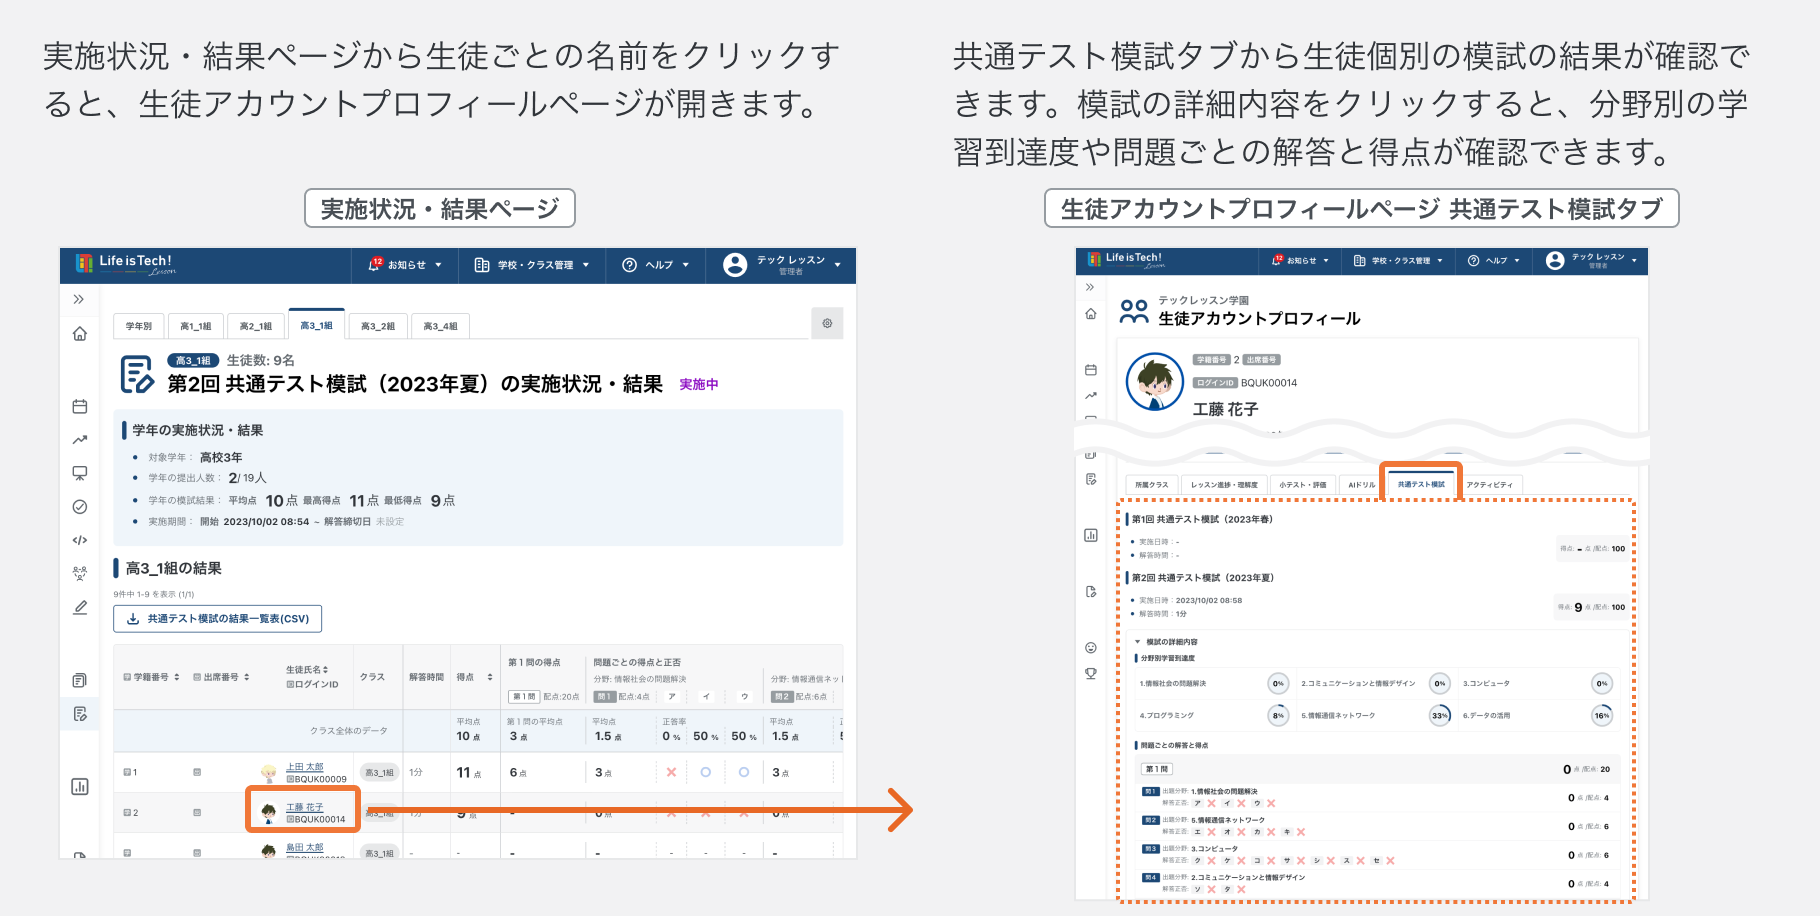Open the 所属クラス tab in the profile
The image size is (1820, 916).
pyautogui.click(x=1151, y=485)
